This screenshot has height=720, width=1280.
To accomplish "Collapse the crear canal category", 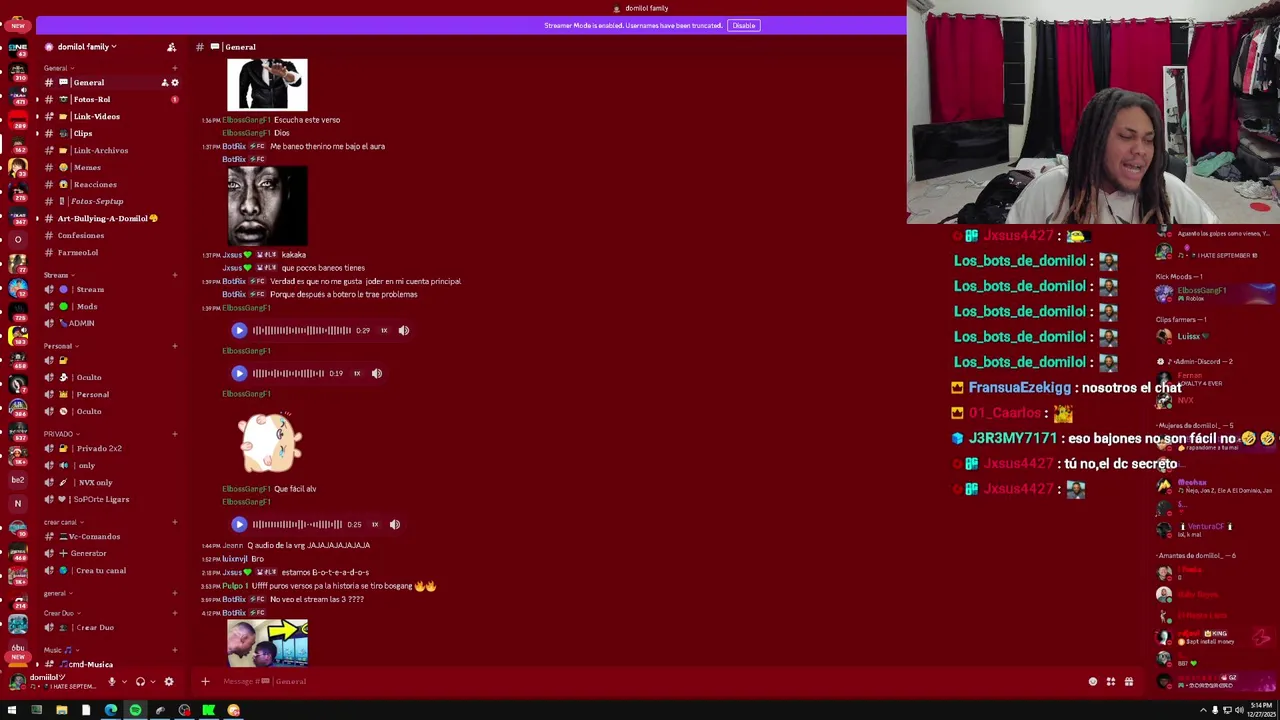I will 62,522.
